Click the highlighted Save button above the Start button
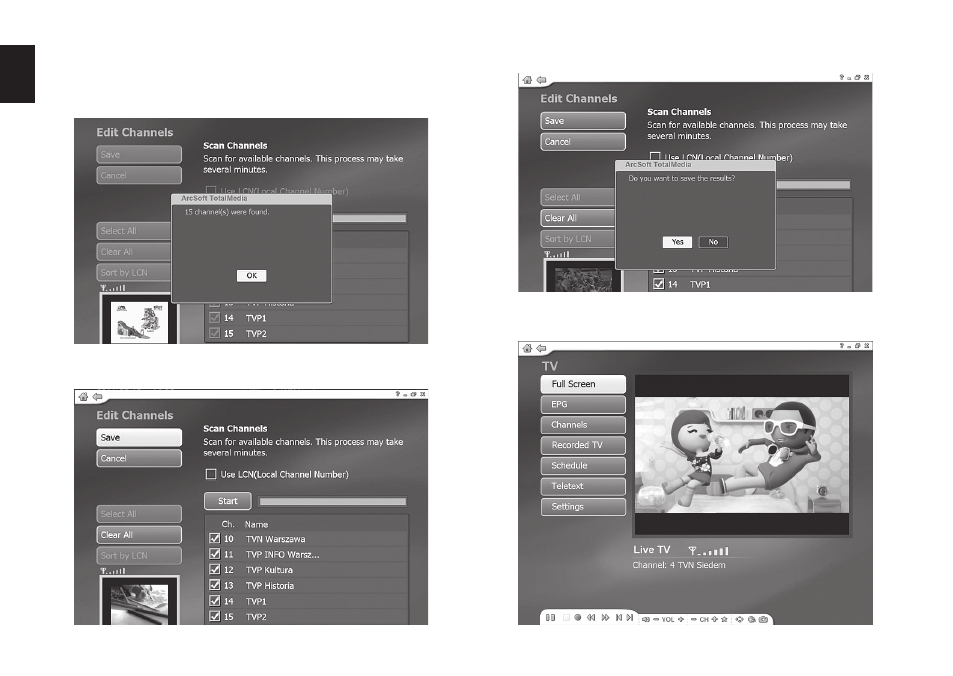953x676 pixels. tap(139, 438)
